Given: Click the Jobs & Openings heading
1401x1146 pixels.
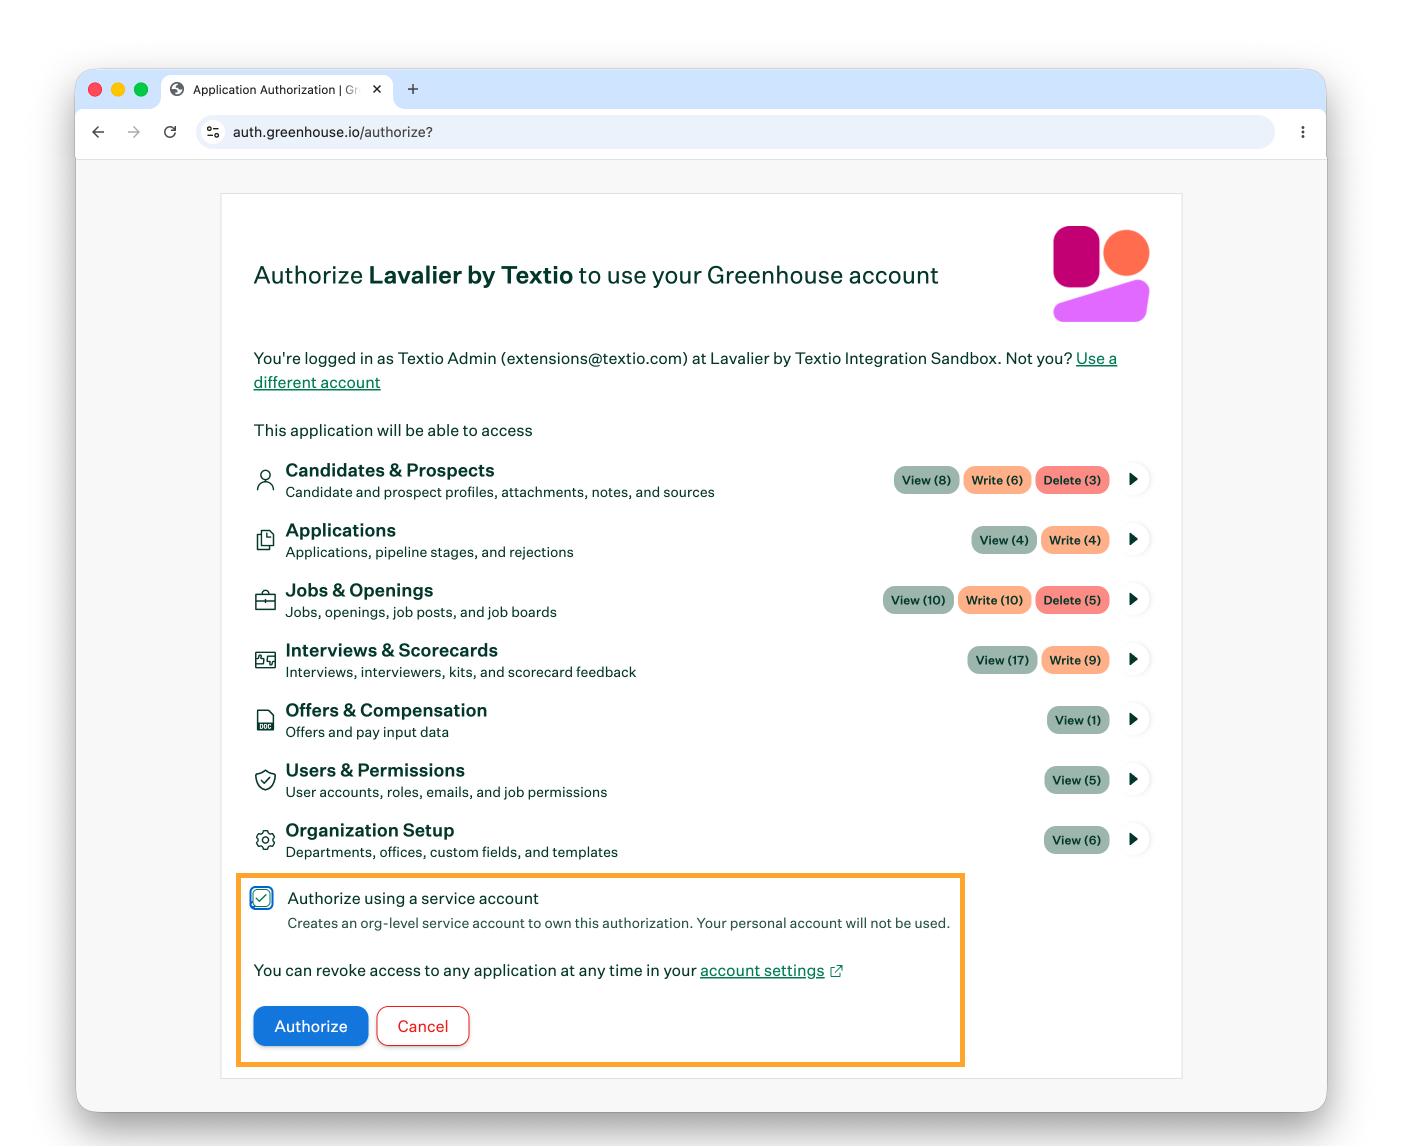Looking at the screenshot, I should 360,590.
